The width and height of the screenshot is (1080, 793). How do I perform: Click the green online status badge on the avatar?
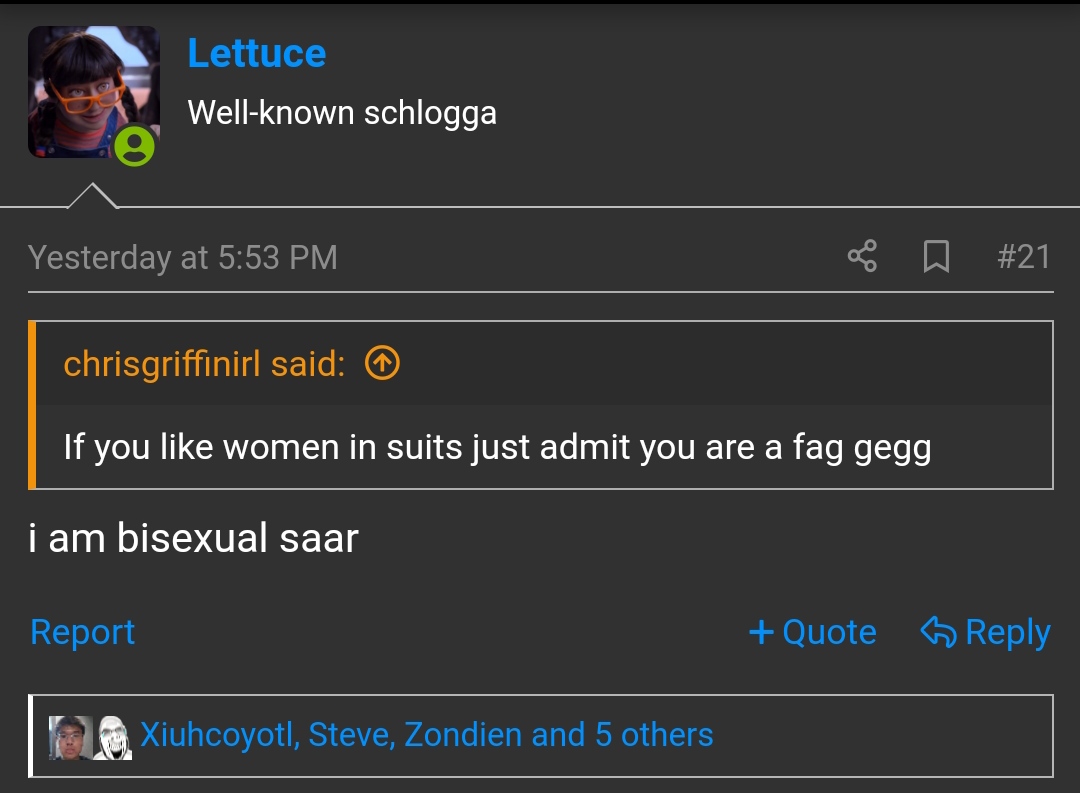coord(134,145)
